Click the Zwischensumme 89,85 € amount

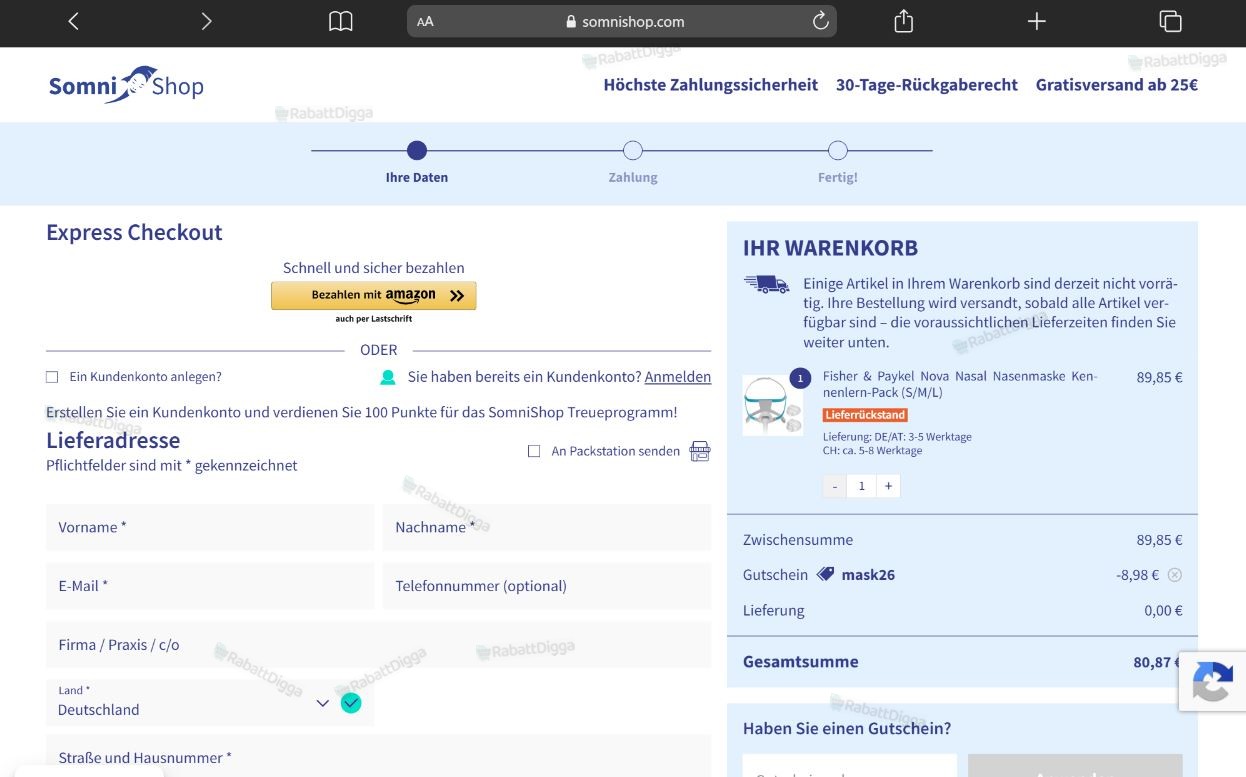click(x=1159, y=540)
